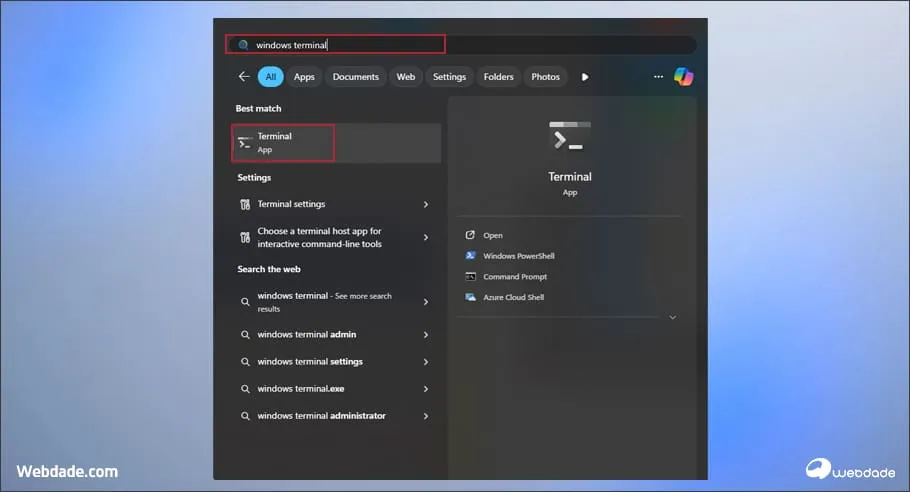Click the three-dots more options icon
The height and width of the screenshot is (492, 910).
pyautogui.click(x=658, y=77)
